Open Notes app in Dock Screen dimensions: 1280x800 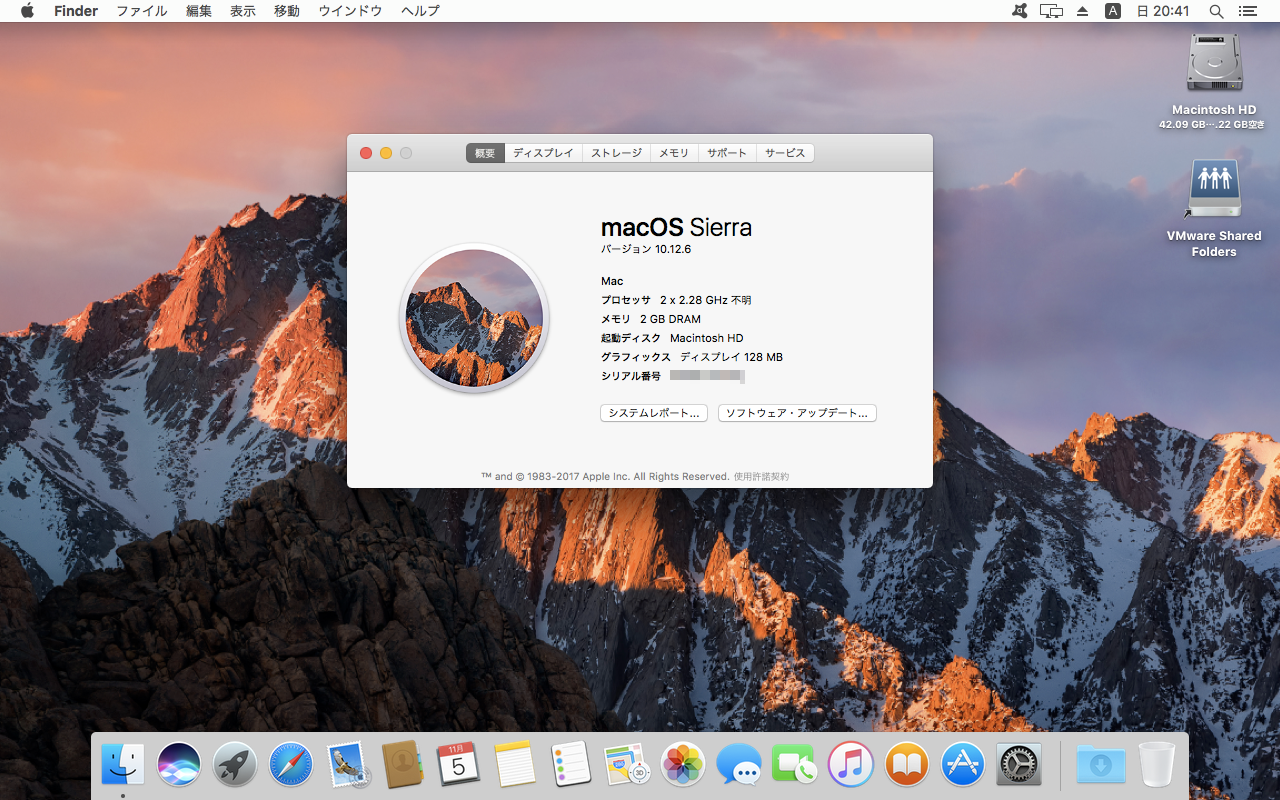515,765
